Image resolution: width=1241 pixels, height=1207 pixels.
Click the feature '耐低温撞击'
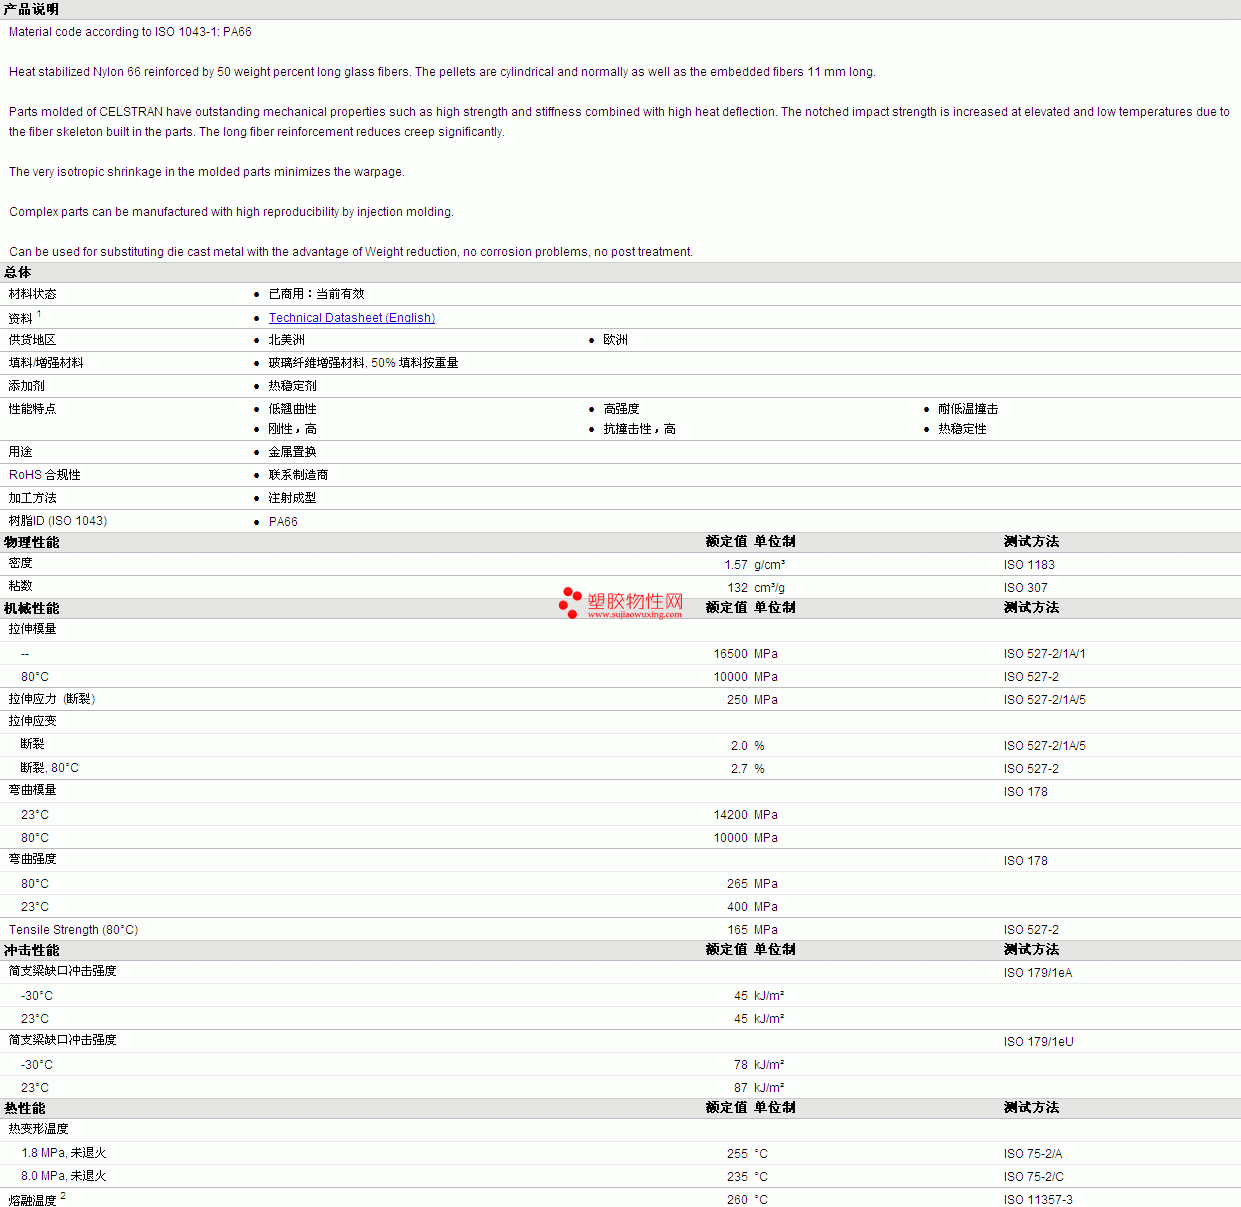968,409
